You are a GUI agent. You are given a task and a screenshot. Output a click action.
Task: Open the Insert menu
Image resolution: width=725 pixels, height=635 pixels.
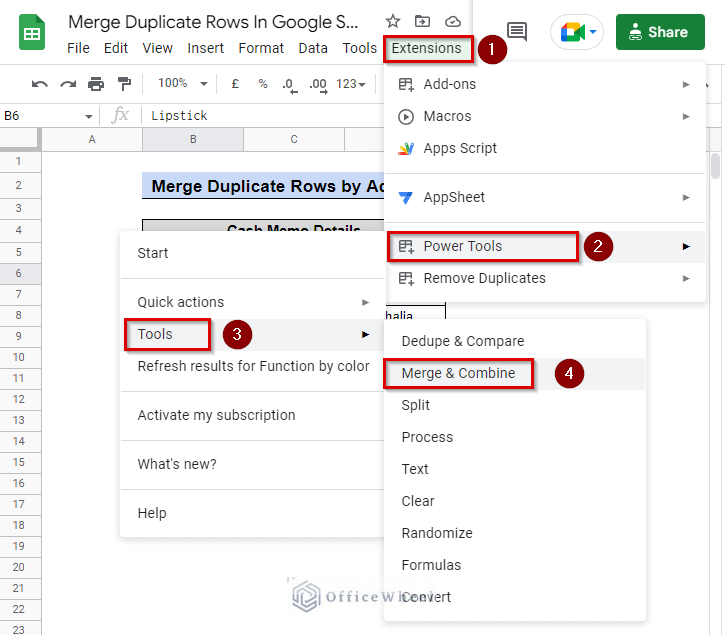[x=205, y=48]
